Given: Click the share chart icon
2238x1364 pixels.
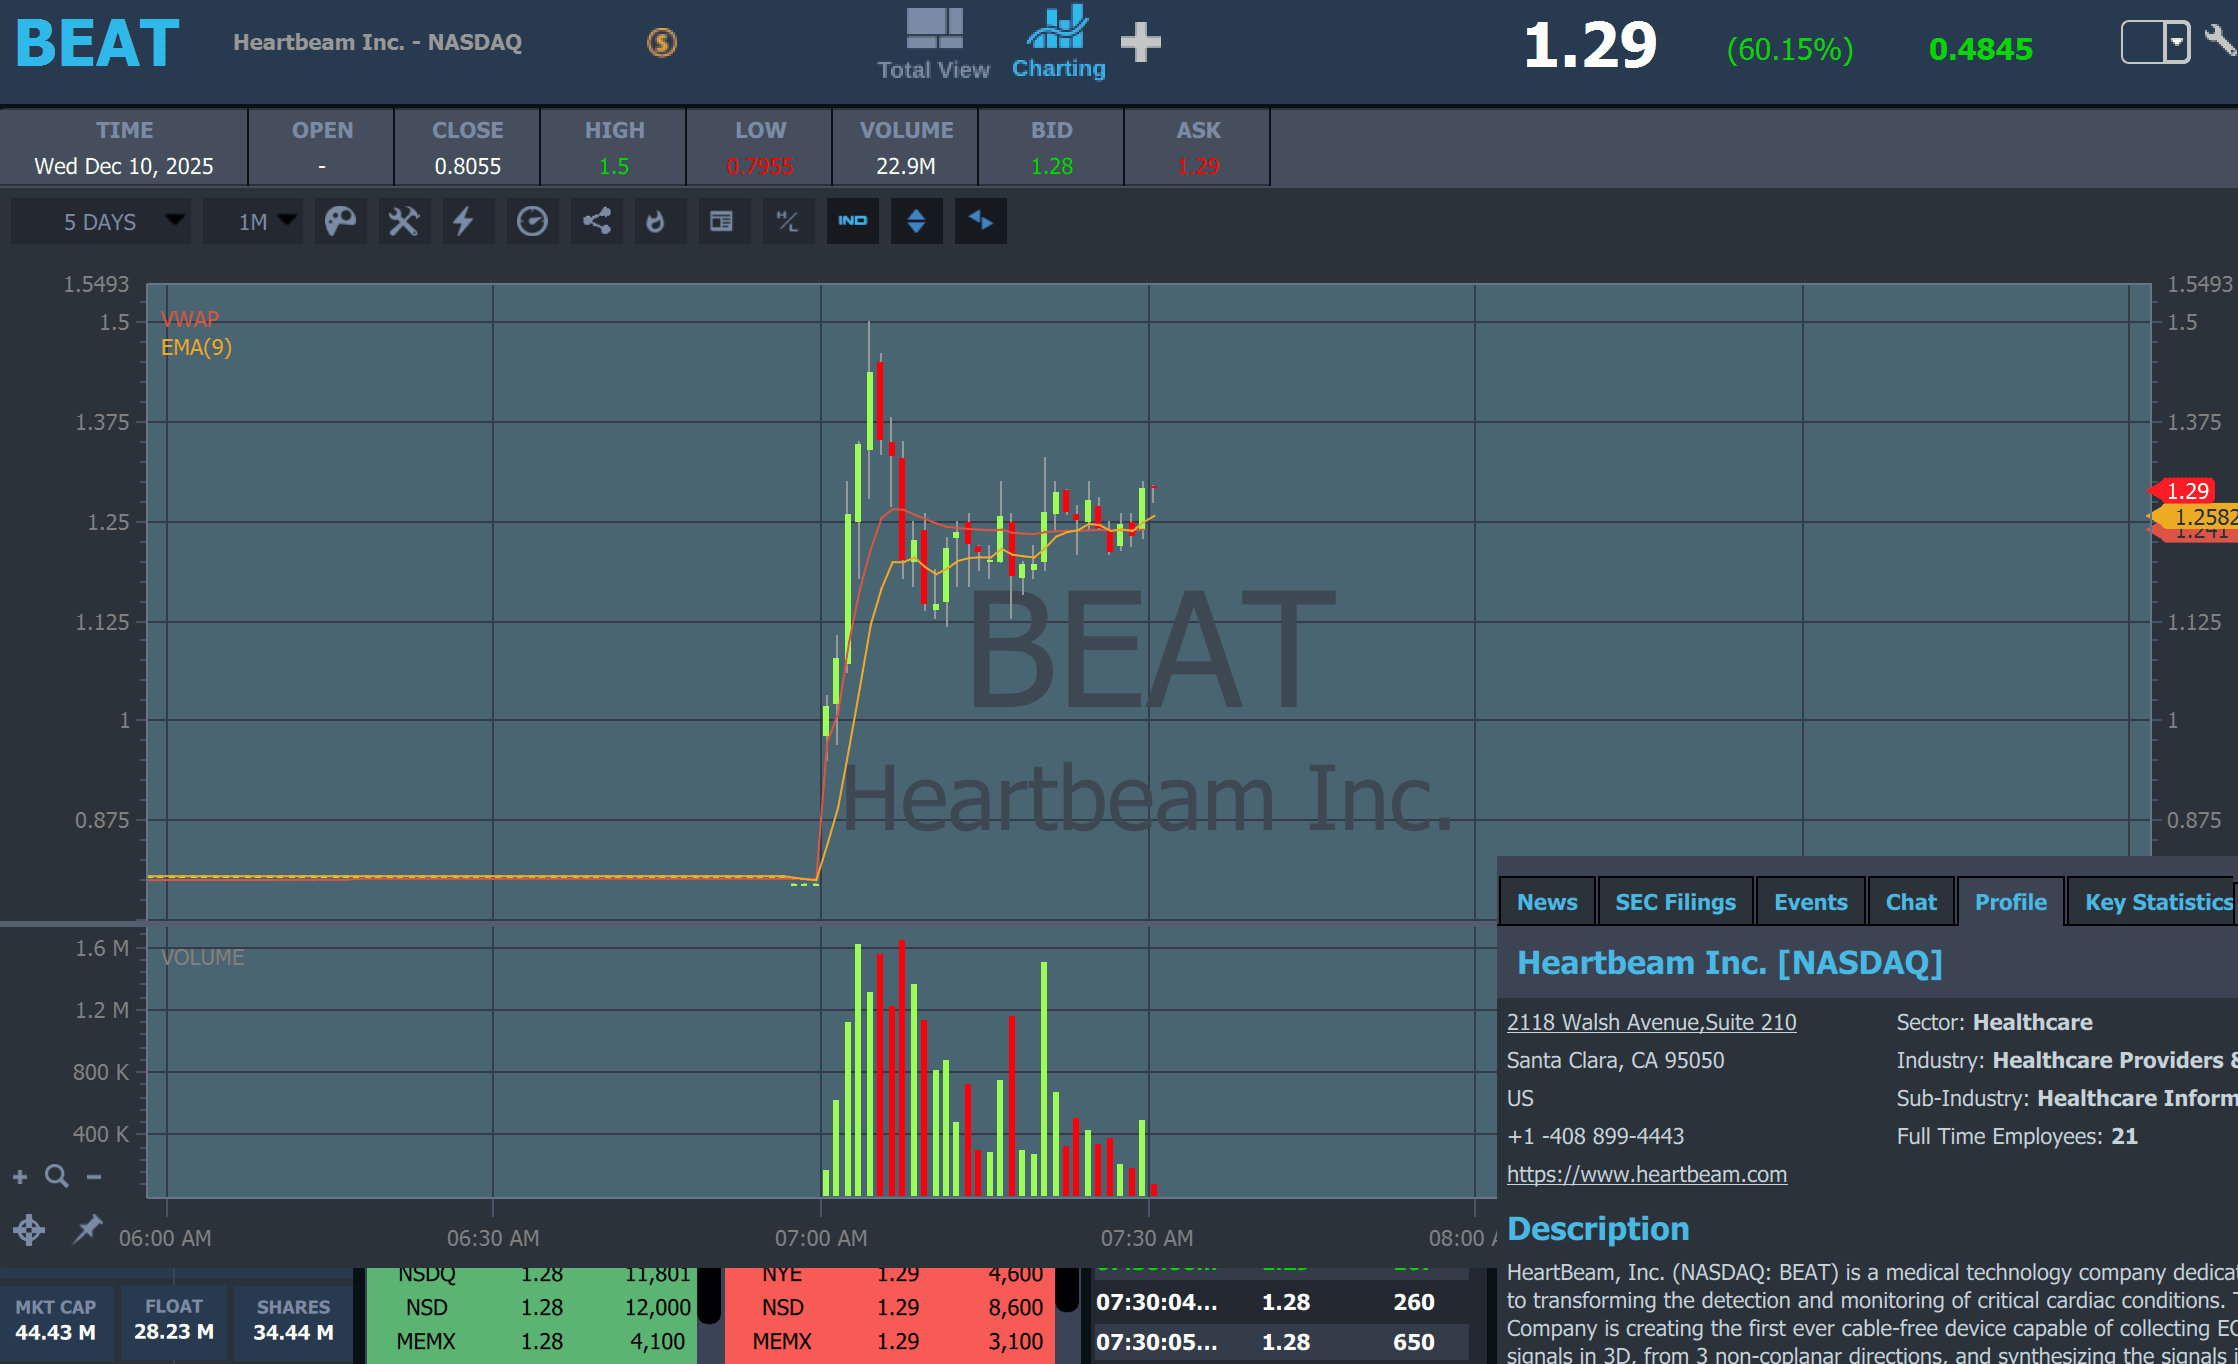Looking at the screenshot, I should [597, 221].
